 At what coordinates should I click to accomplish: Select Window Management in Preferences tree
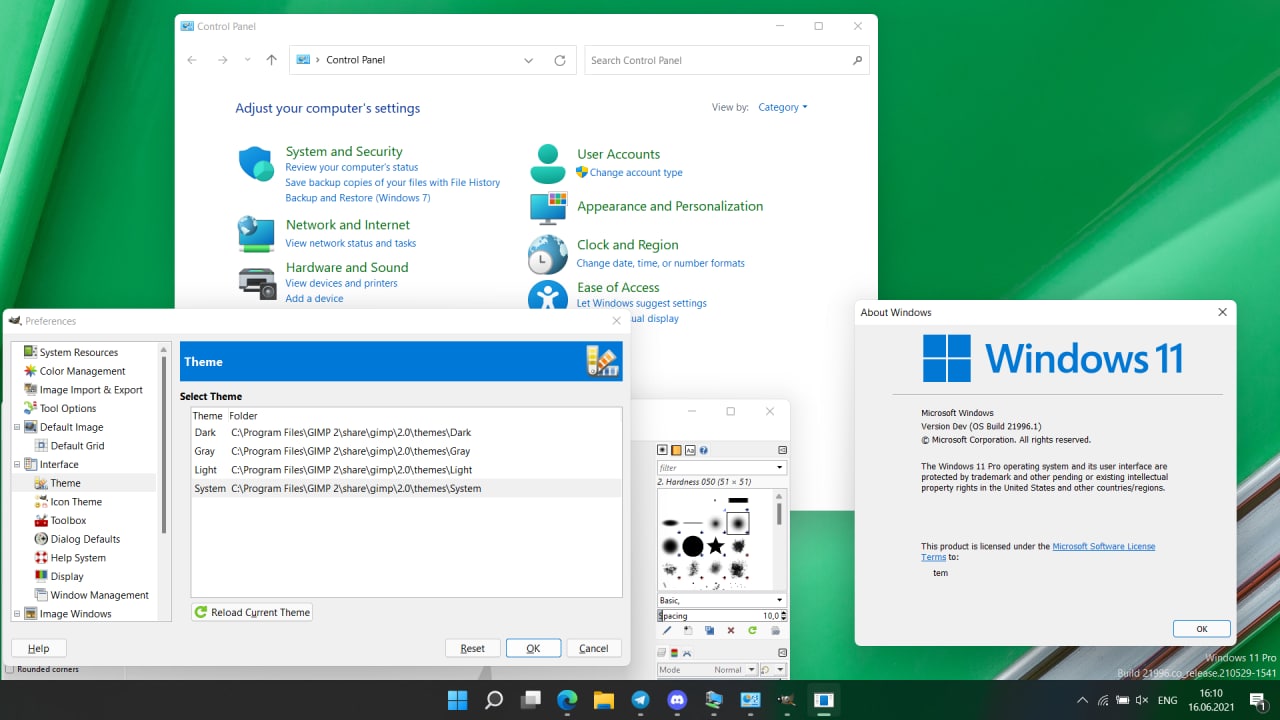99,595
